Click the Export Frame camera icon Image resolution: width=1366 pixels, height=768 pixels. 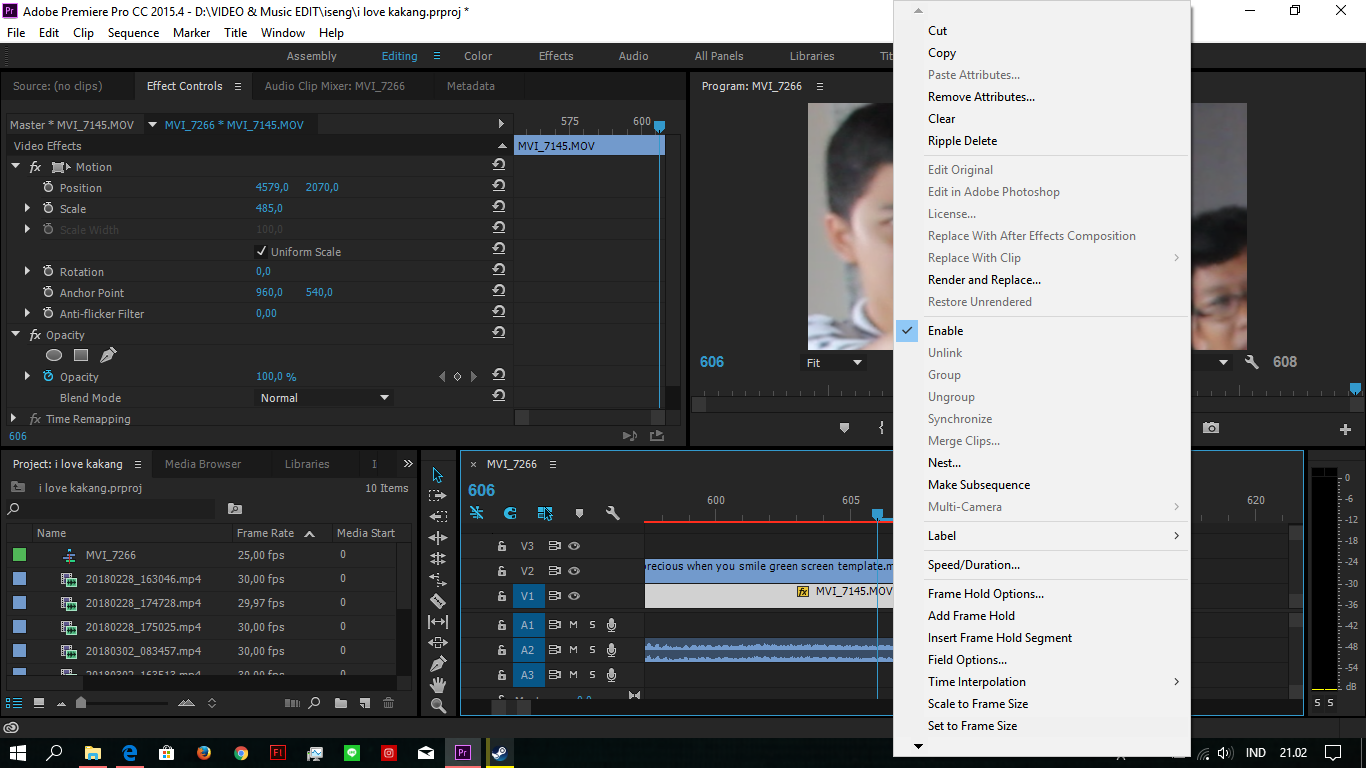pos(1211,428)
